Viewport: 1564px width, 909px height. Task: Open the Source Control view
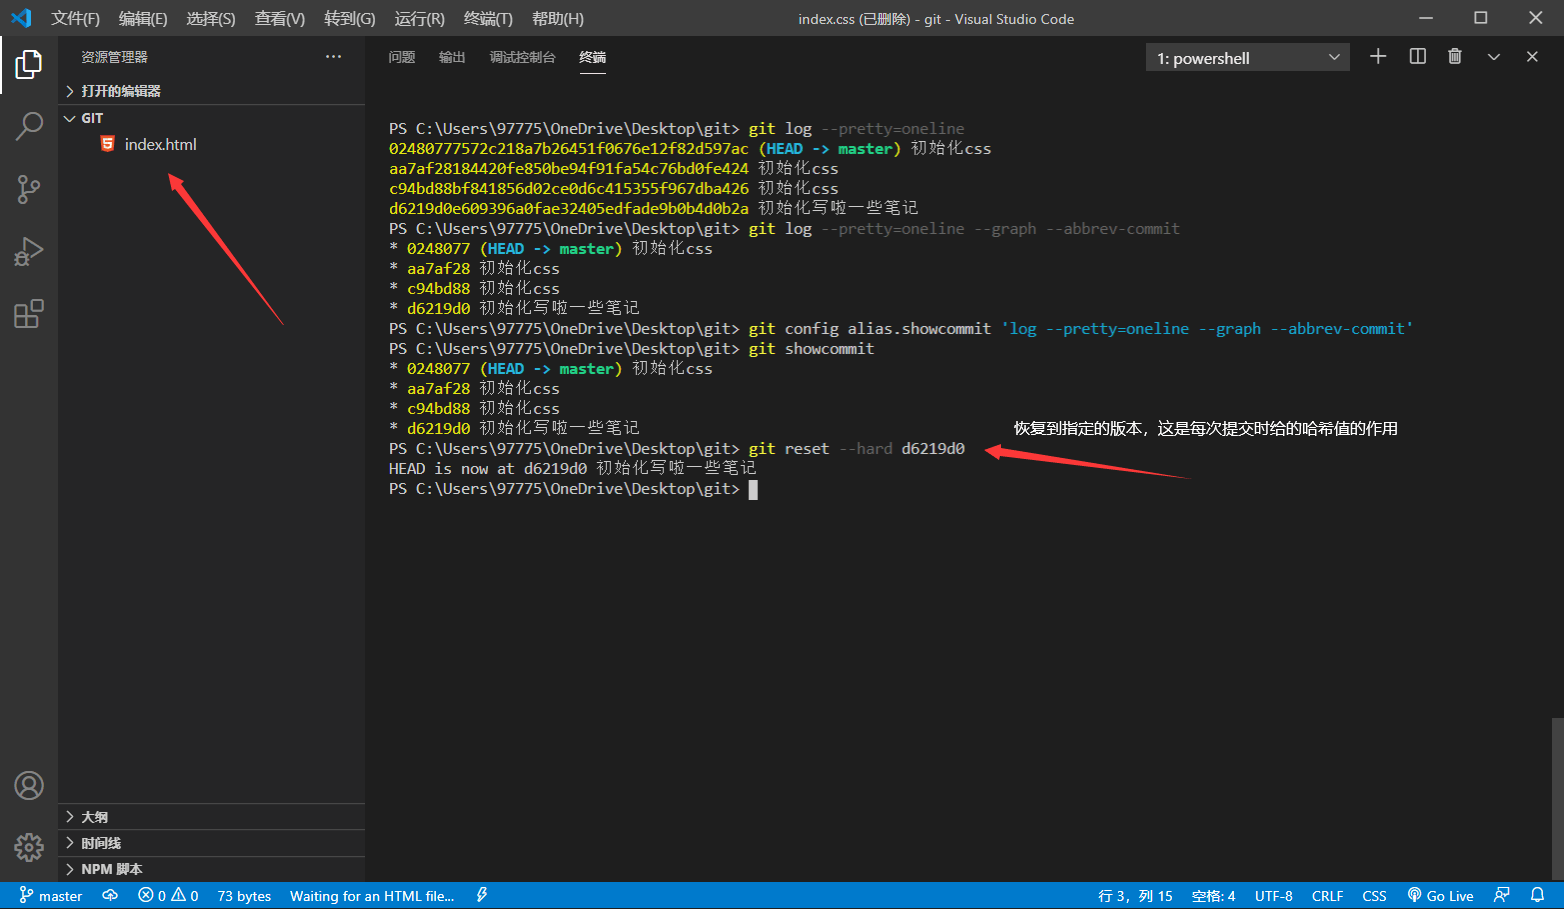point(29,189)
